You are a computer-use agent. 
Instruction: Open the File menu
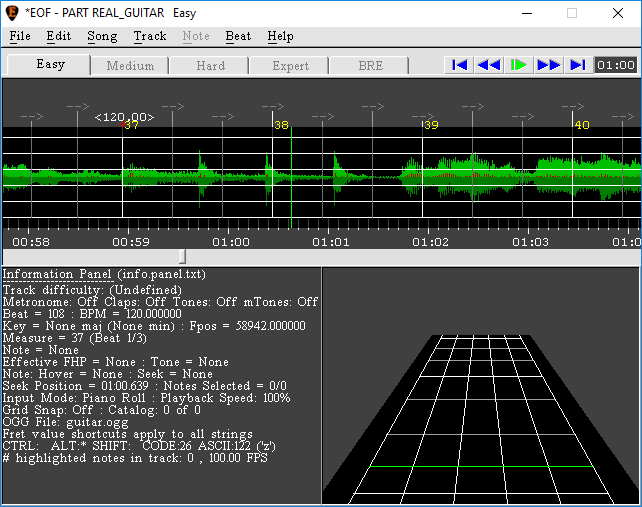click(x=19, y=36)
